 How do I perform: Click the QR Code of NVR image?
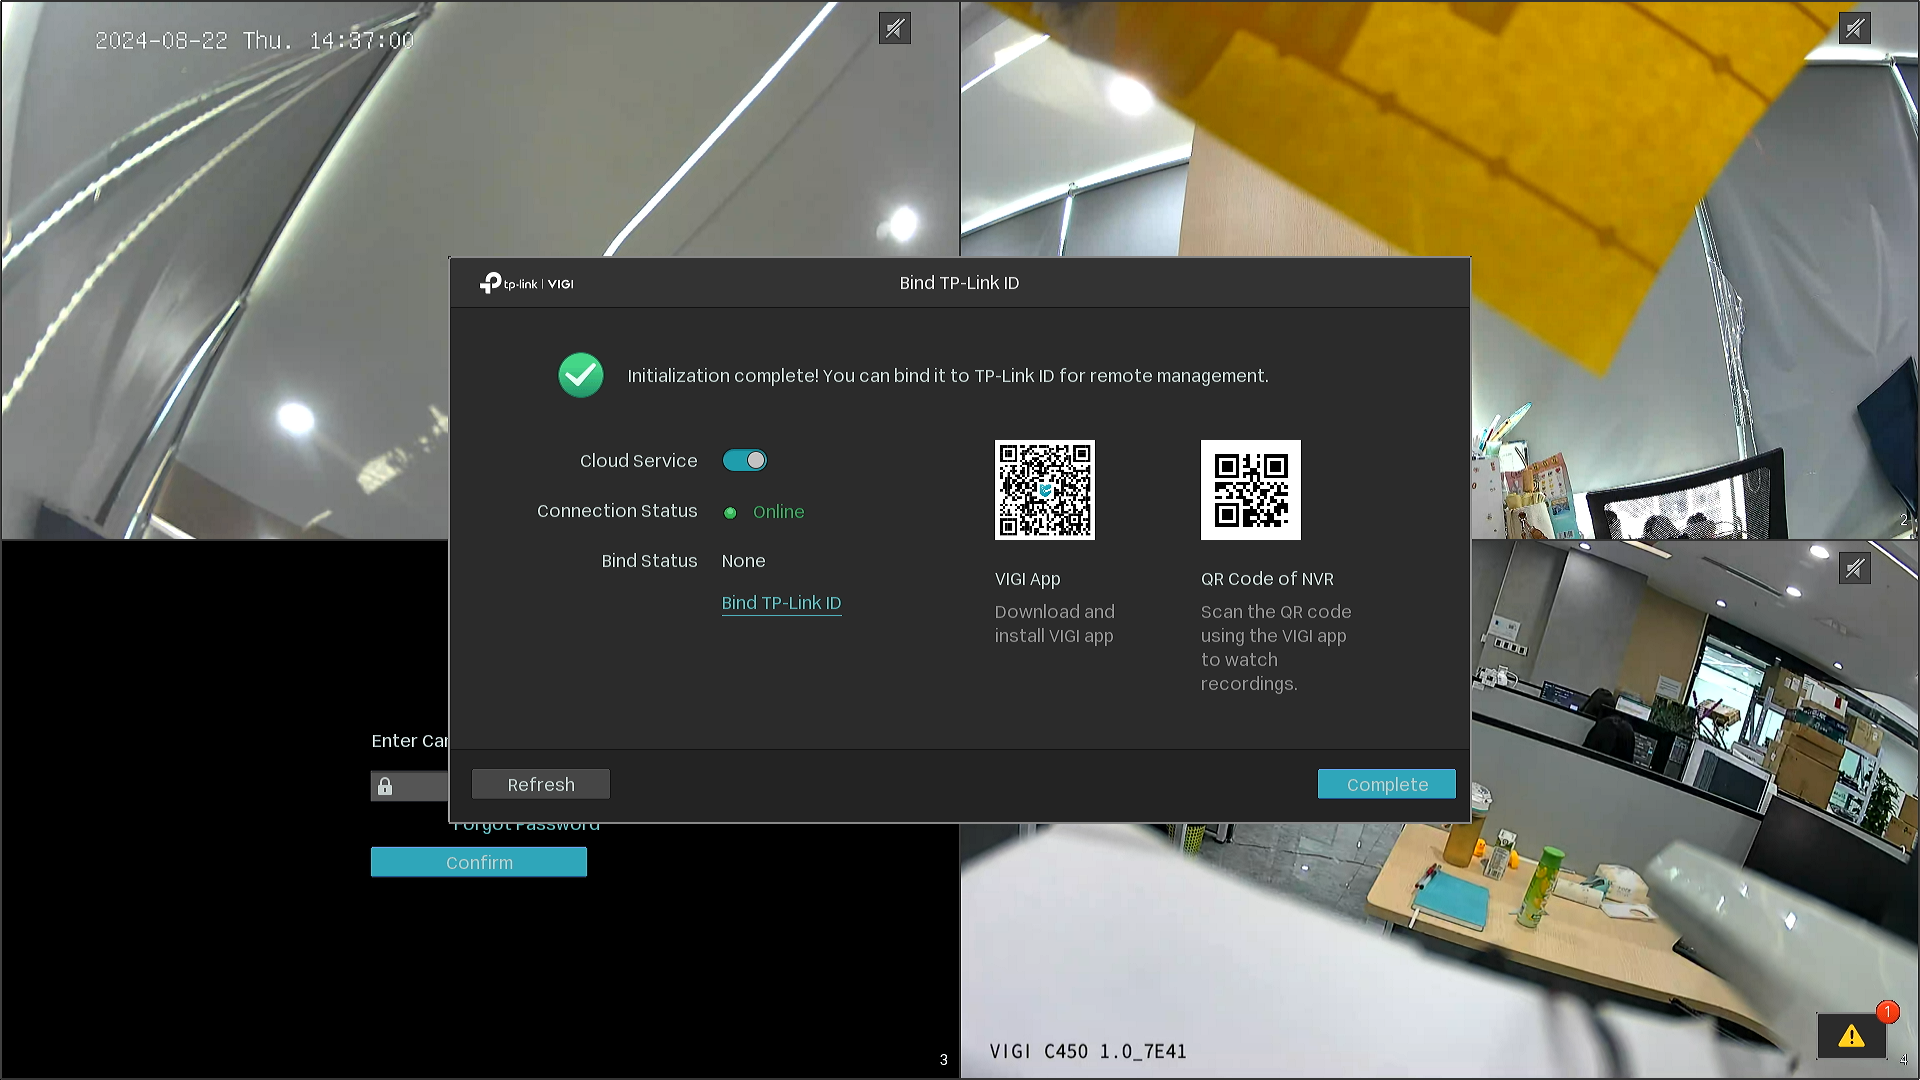tap(1251, 490)
